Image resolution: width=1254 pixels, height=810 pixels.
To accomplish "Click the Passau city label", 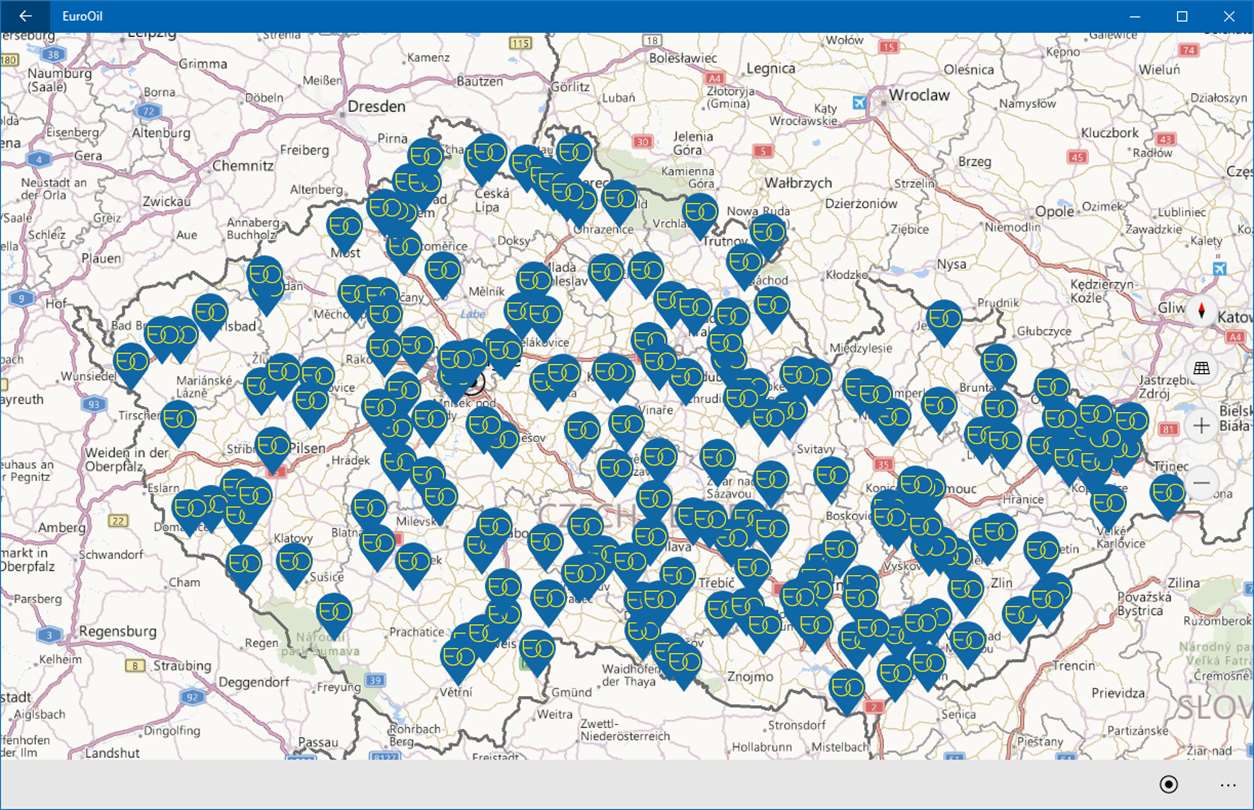I will (x=319, y=742).
